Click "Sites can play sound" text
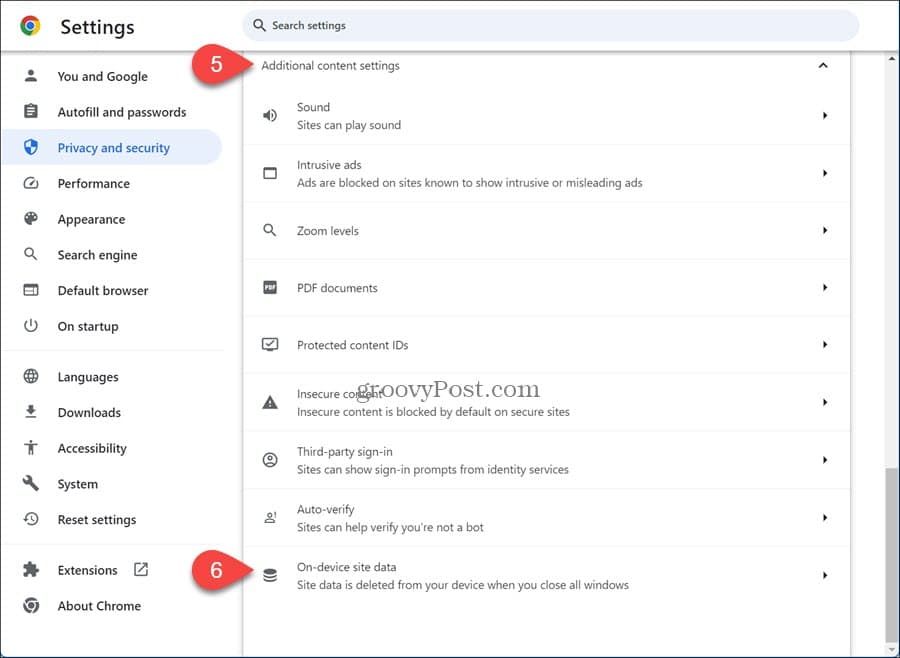 pyautogui.click(x=349, y=125)
